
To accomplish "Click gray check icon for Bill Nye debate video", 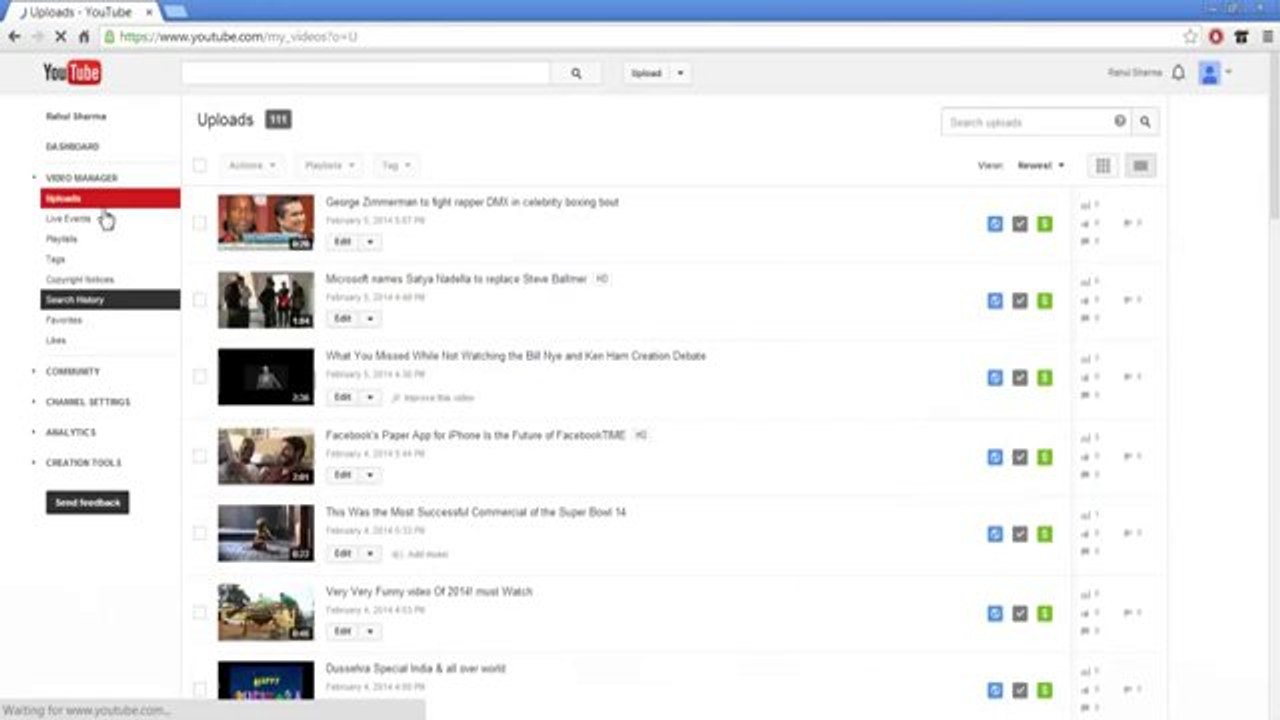I will click(x=1020, y=377).
